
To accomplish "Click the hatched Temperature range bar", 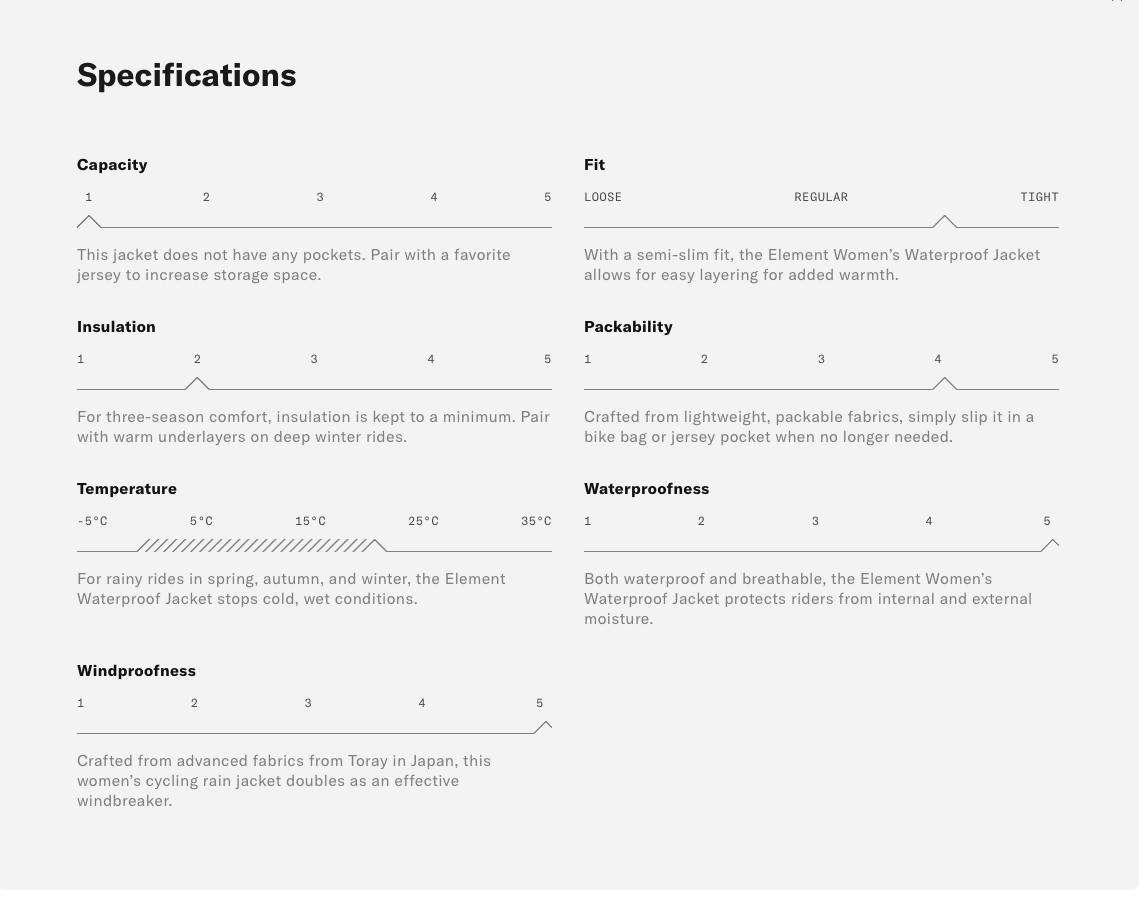I will point(257,545).
